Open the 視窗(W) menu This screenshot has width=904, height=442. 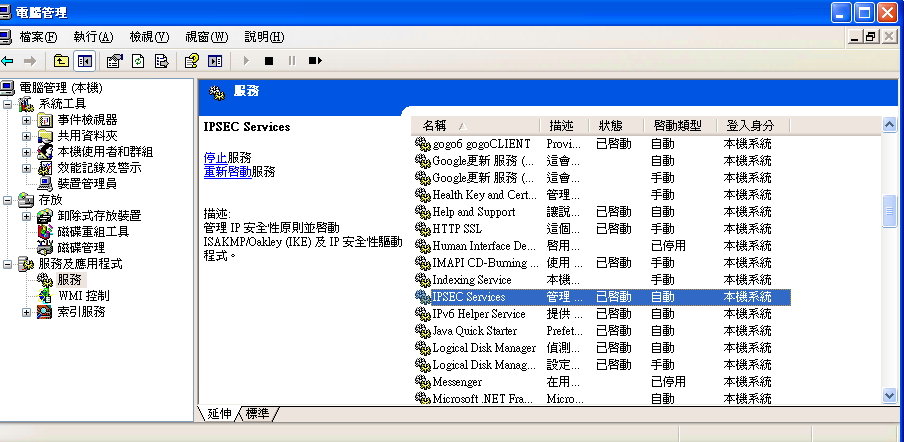206,37
